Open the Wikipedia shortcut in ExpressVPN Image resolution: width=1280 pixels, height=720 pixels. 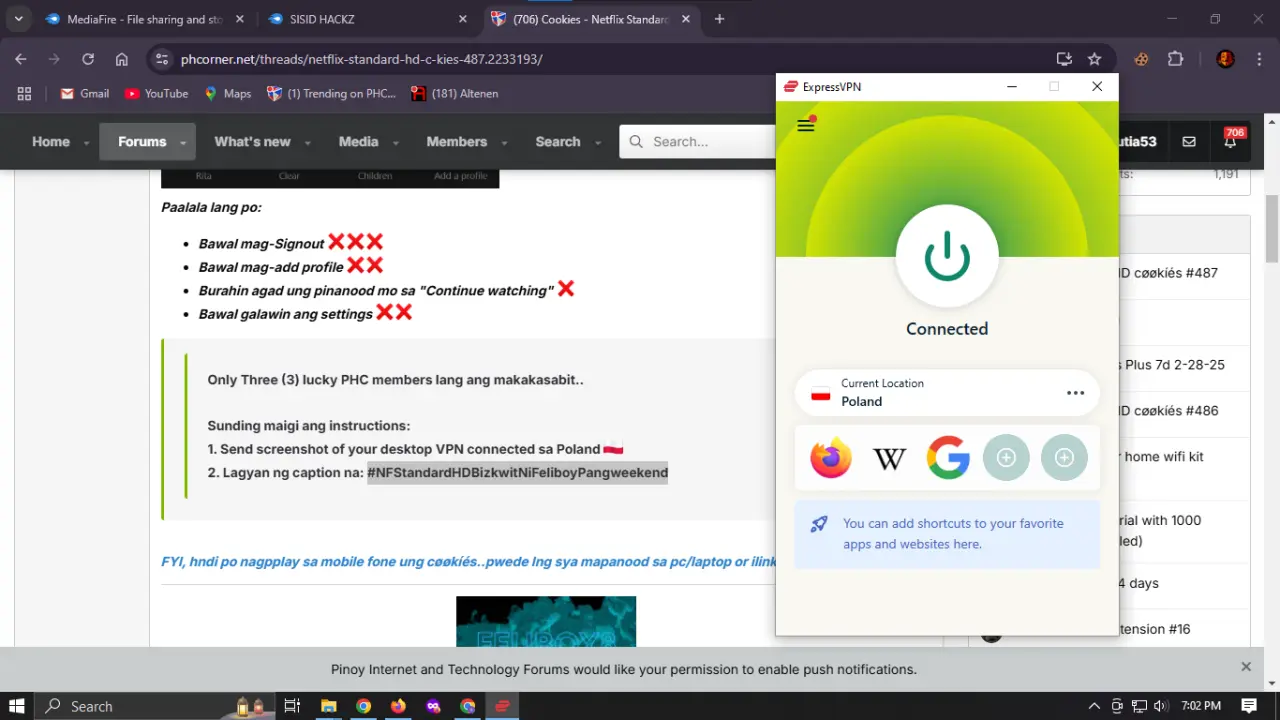click(889, 458)
